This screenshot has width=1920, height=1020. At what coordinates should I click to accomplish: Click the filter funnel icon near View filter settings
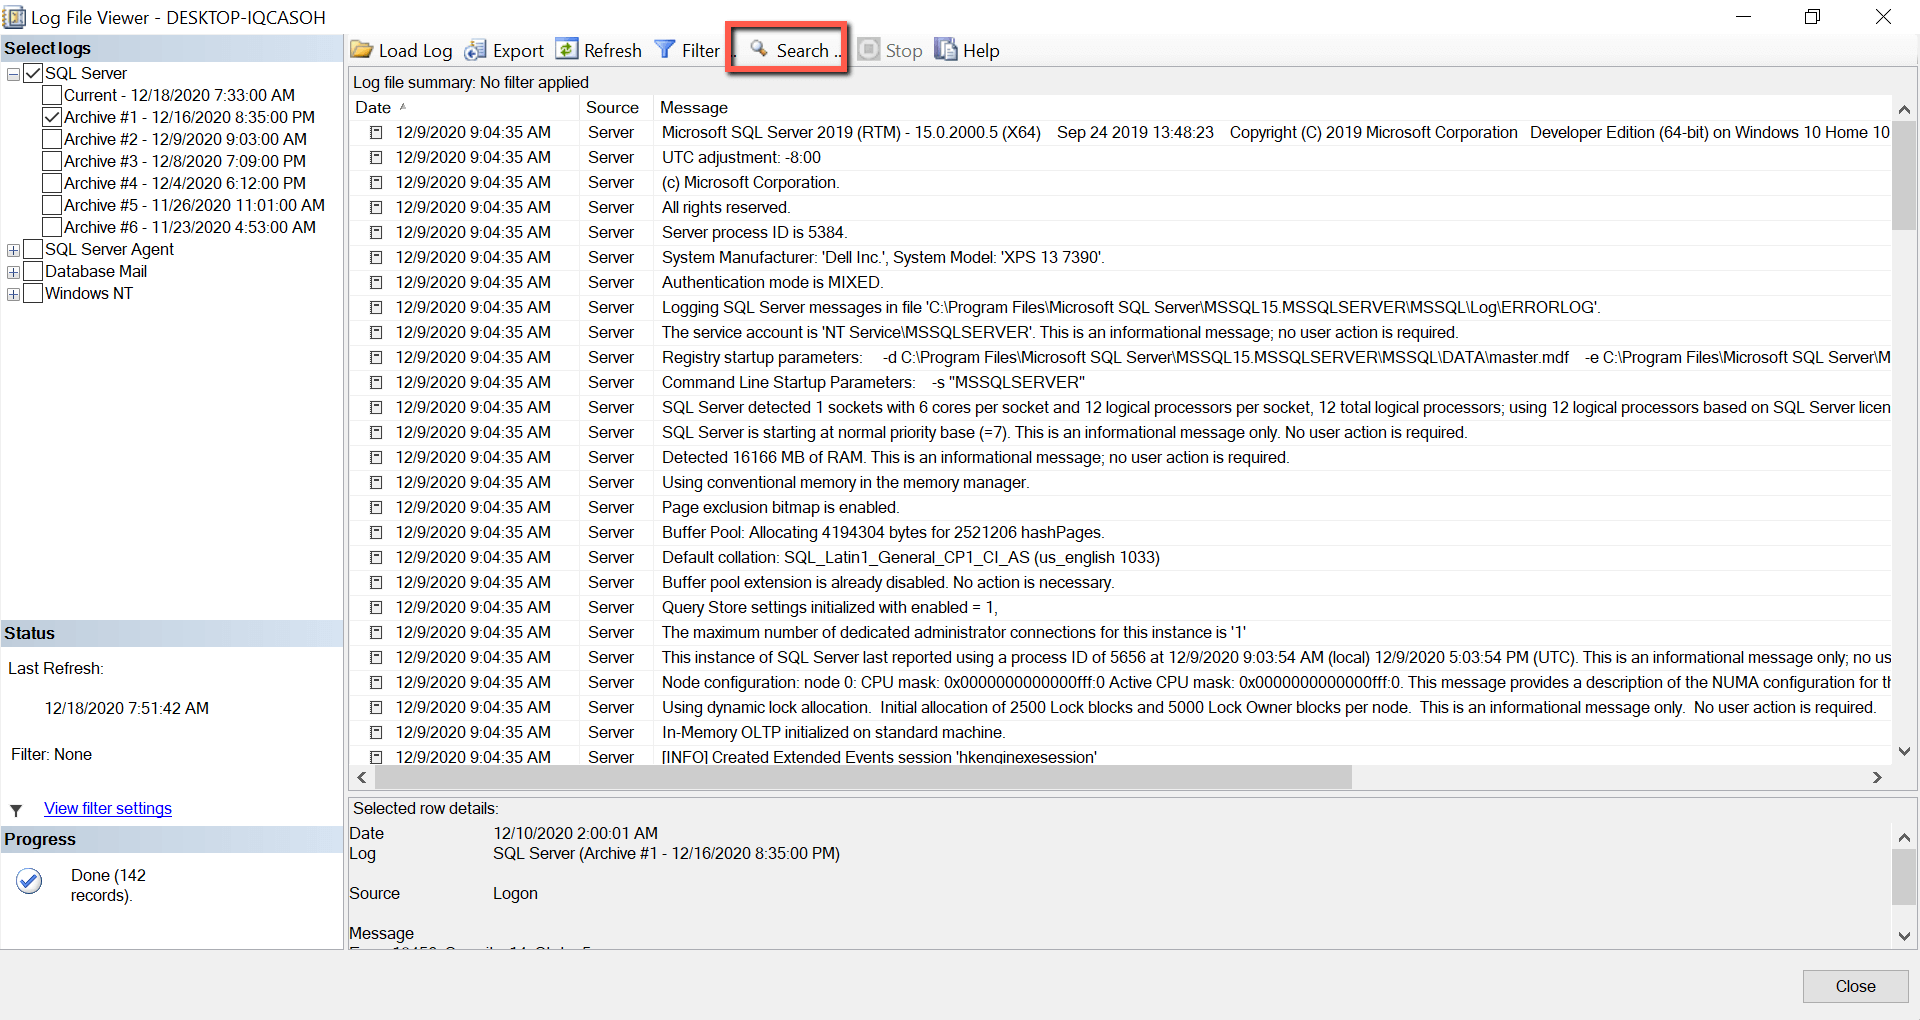pyautogui.click(x=16, y=809)
